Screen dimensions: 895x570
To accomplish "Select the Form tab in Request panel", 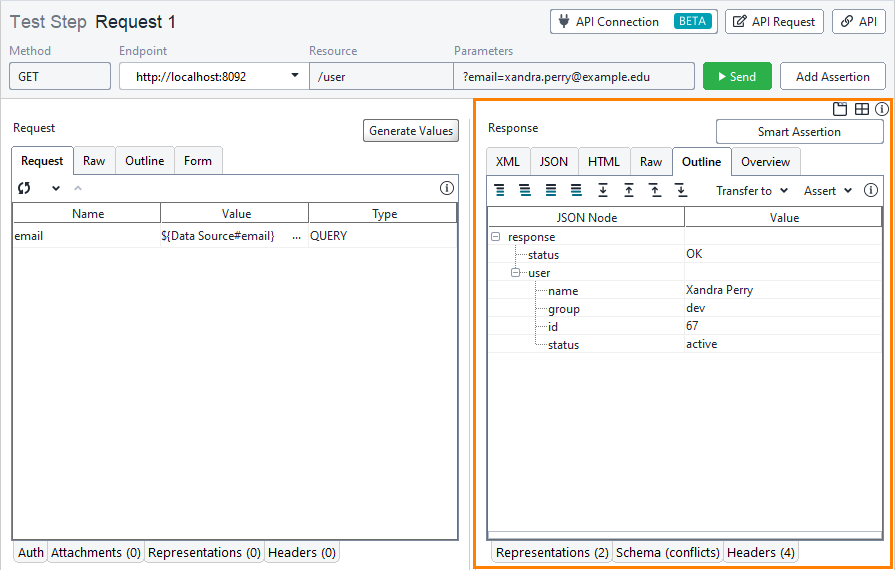I will (x=198, y=160).
